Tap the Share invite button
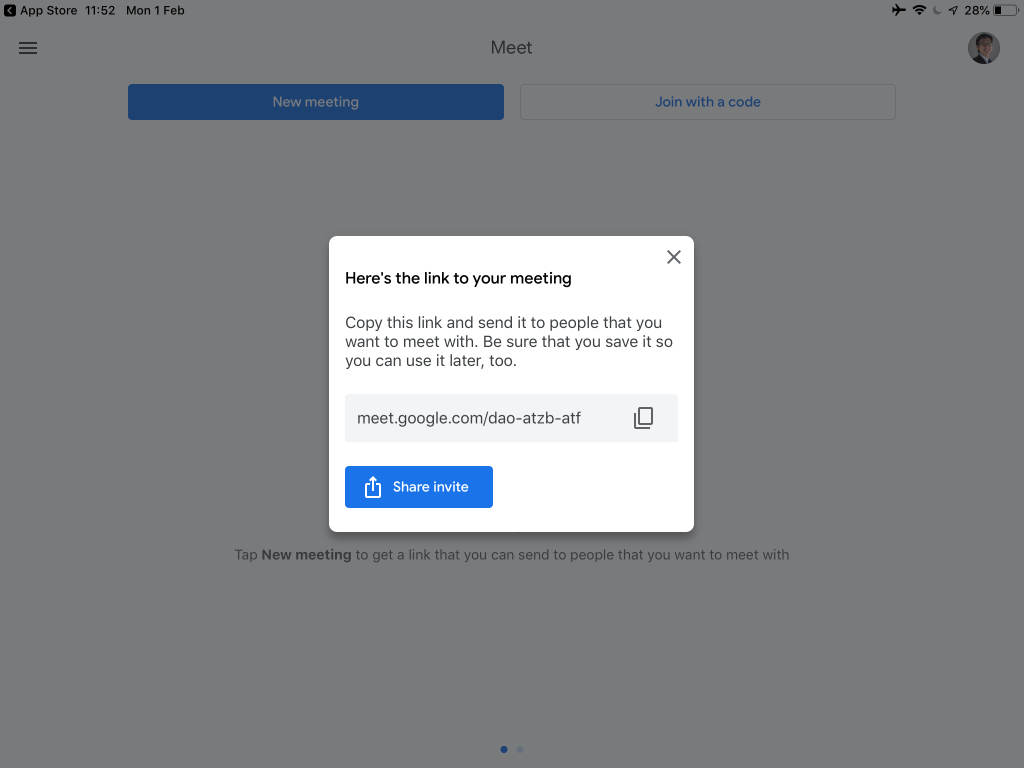 click(x=418, y=487)
